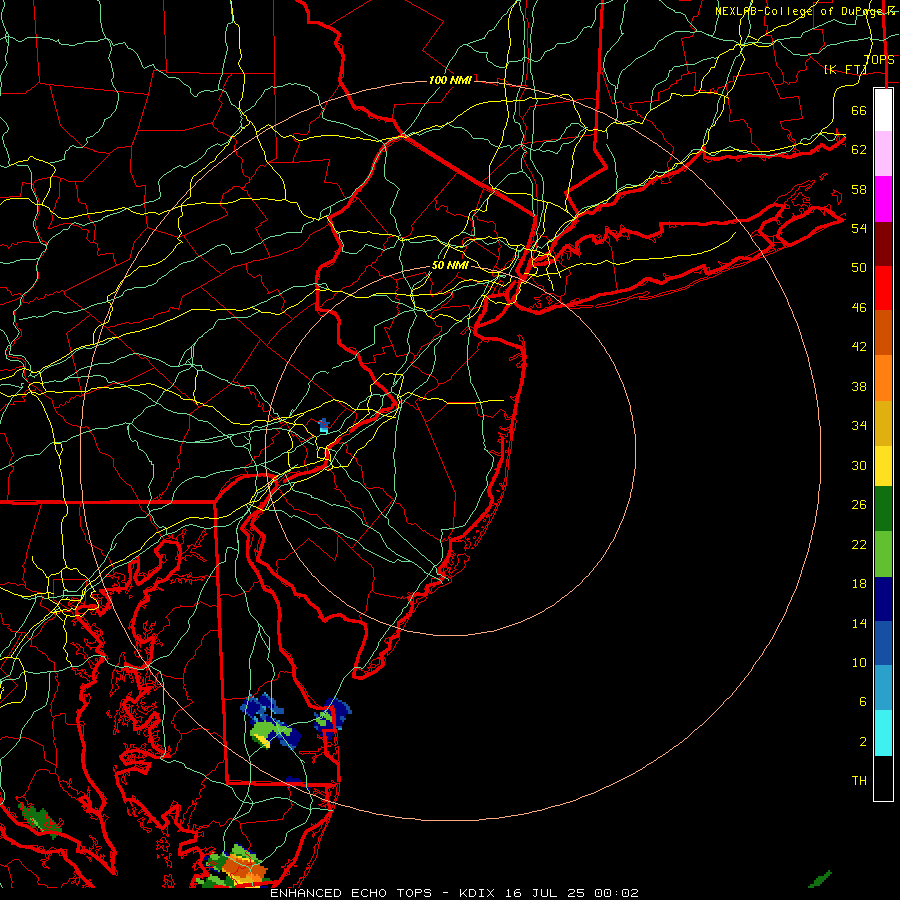Click the '46' legend value
900x900 pixels.
click(x=859, y=308)
